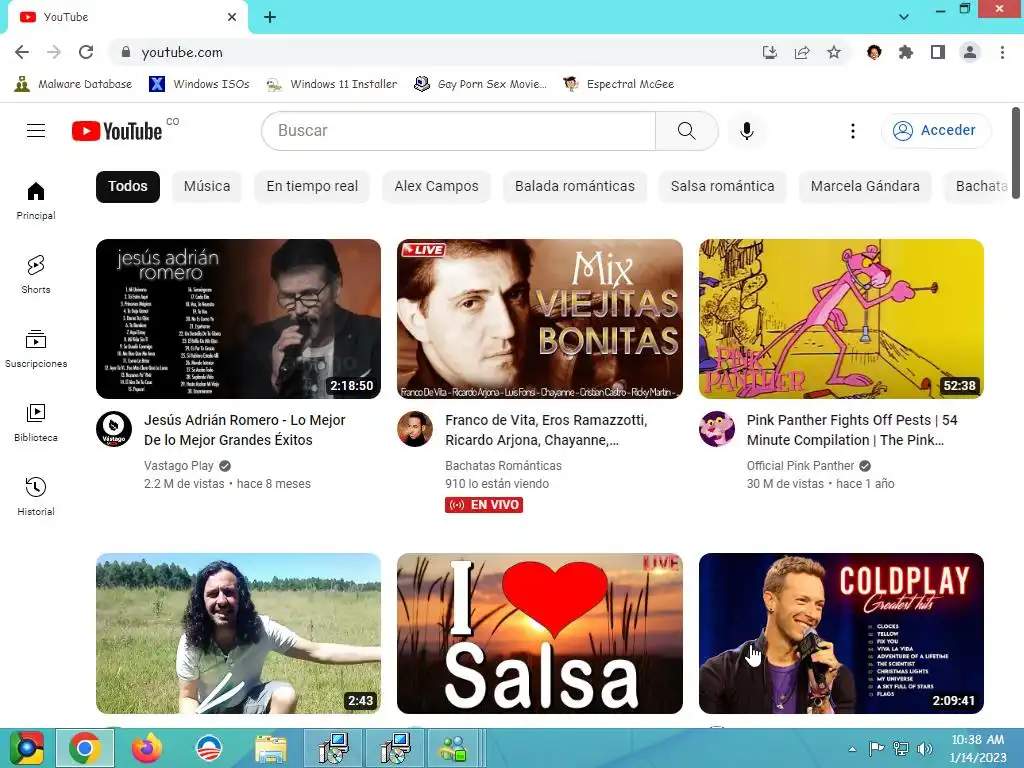This screenshot has height=768, width=1024.
Task: Show hidden system tray icons arrow
Action: click(x=852, y=749)
